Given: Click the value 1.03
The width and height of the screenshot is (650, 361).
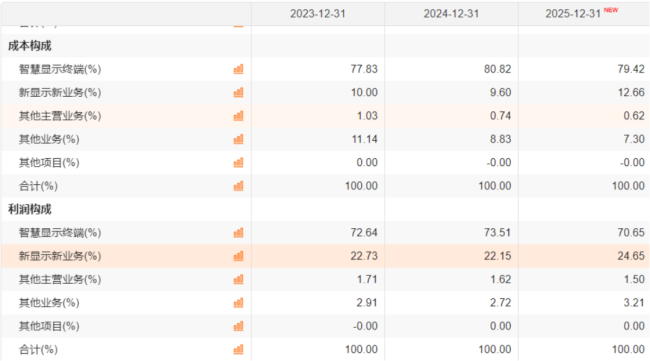Looking at the screenshot, I should pyautogui.click(x=367, y=116).
